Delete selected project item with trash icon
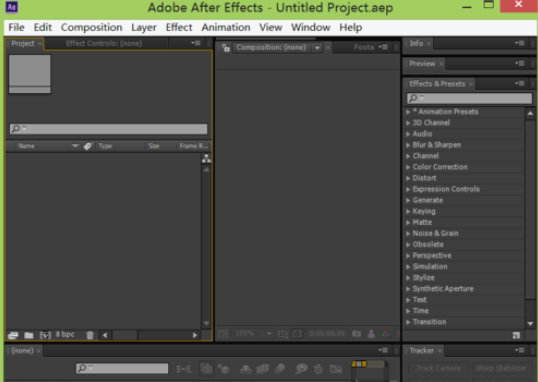The height and width of the screenshot is (382, 538). click(x=90, y=335)
